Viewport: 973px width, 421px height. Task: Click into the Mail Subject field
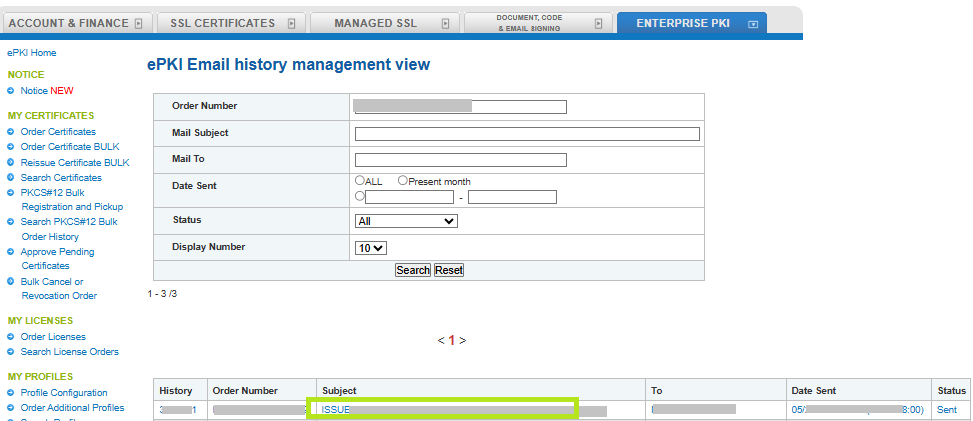[x=527, y=134]
